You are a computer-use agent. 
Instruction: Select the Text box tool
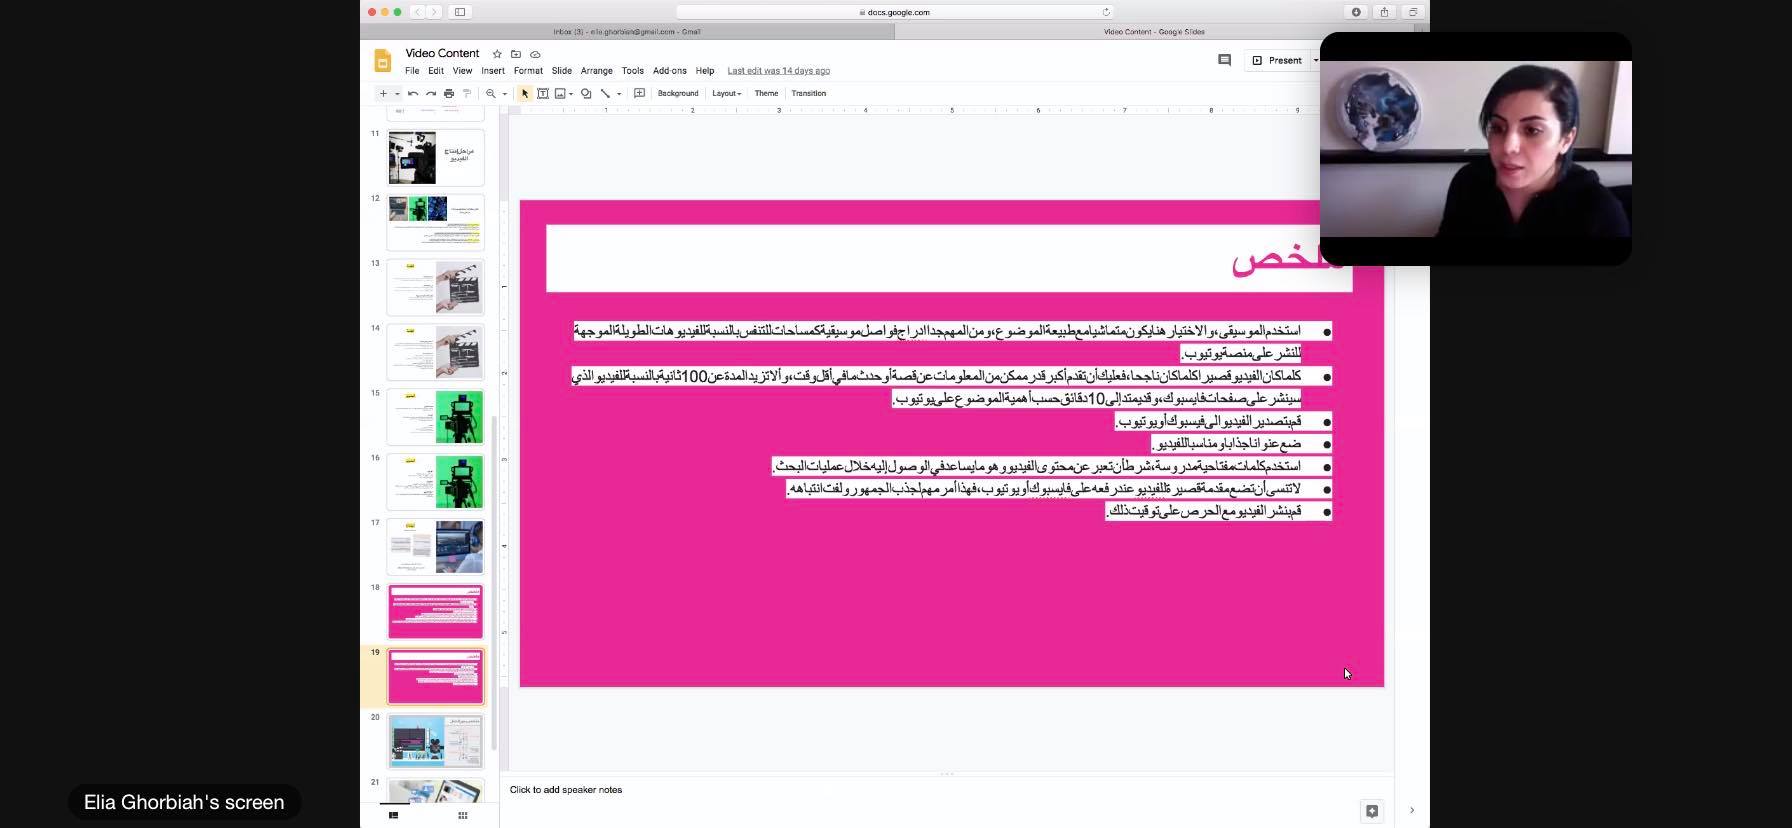[543, 93]
